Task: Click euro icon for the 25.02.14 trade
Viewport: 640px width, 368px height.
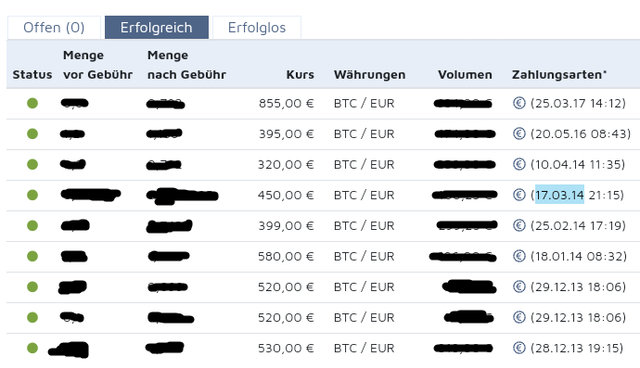Action: [519, 225]
